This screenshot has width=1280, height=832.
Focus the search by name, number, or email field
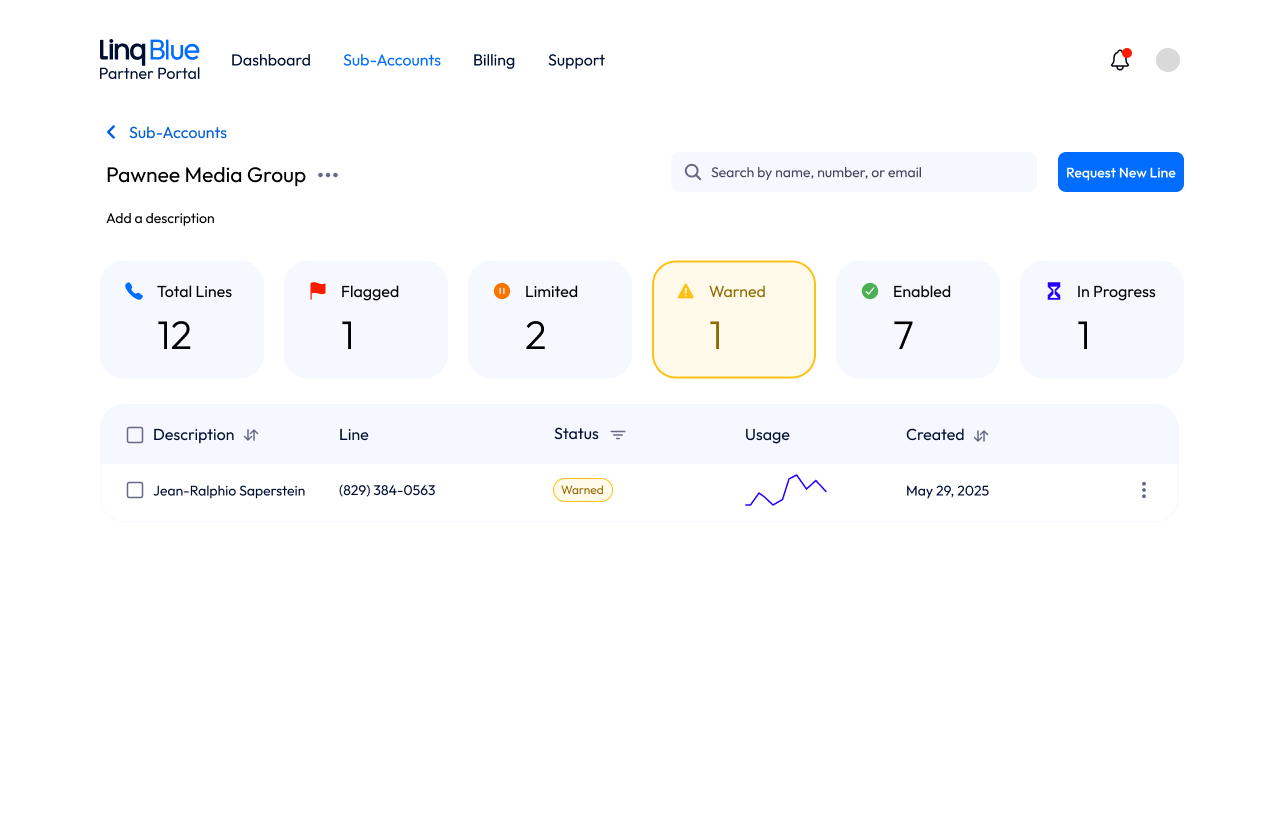click(x=854, y=172)
